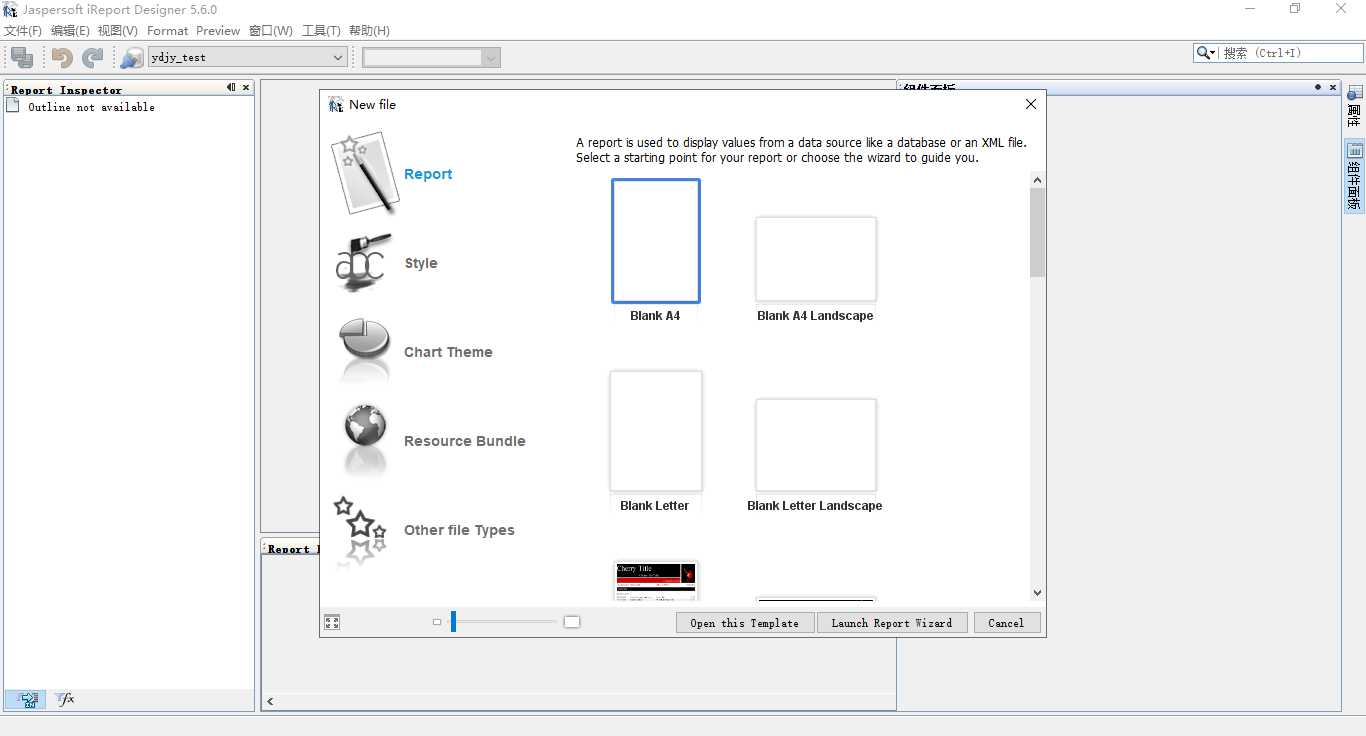The height and width of the screenshot is (736, 1366).
Task: Choose the Blank Letter template thumbnail
Action: pyautogui.click(x=656, y=431)
